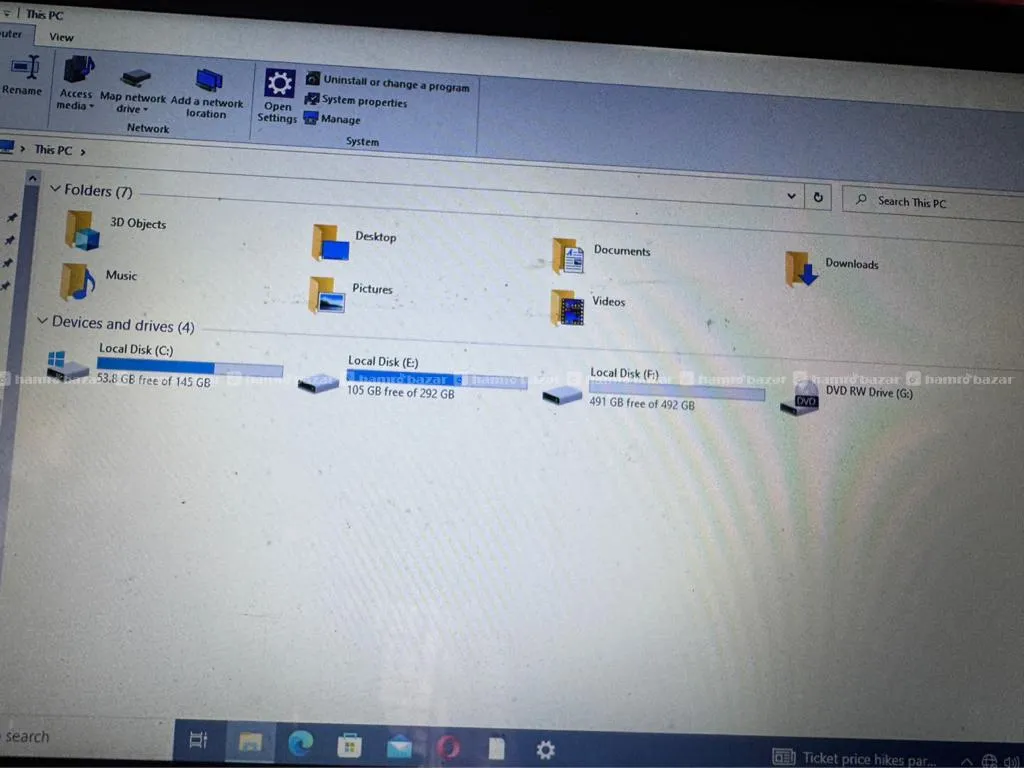Open the address bar history dropdown
Image resolution: width=1024 pixels, height=768 pixels.
[792, 197]
